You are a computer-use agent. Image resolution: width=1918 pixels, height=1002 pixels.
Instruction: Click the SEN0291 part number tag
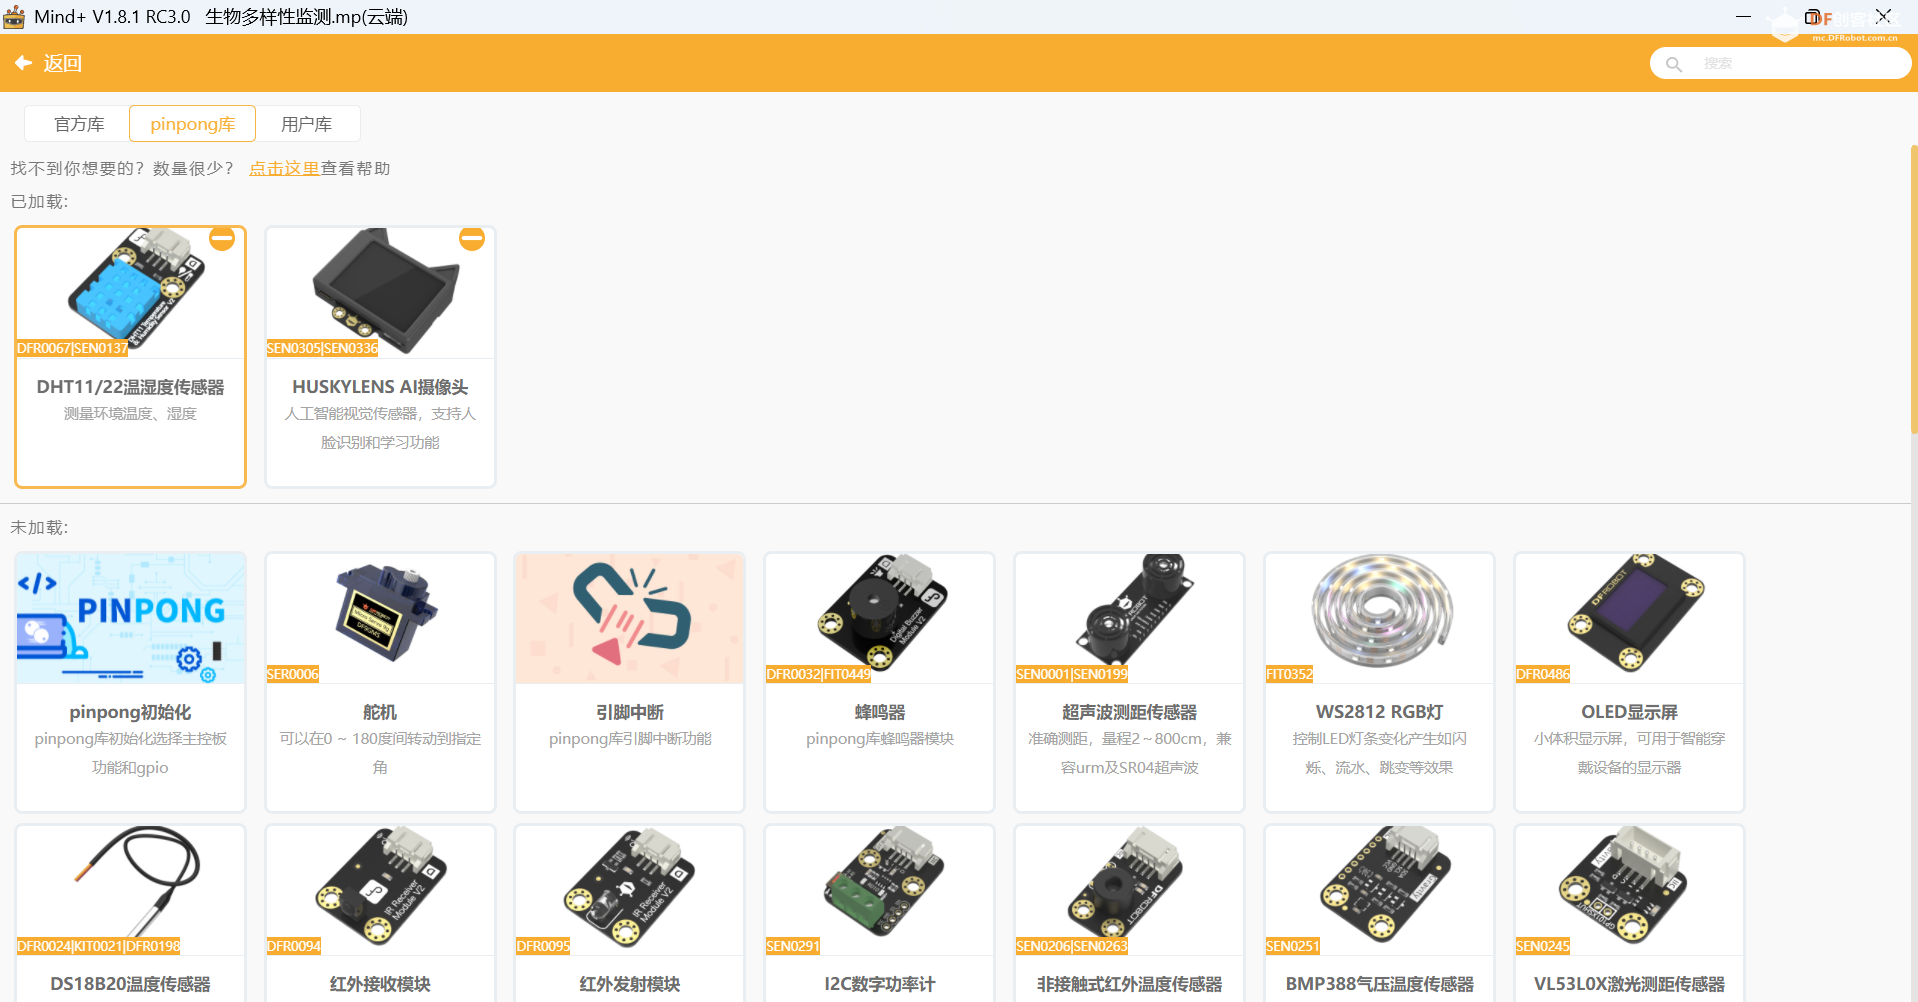793,946
